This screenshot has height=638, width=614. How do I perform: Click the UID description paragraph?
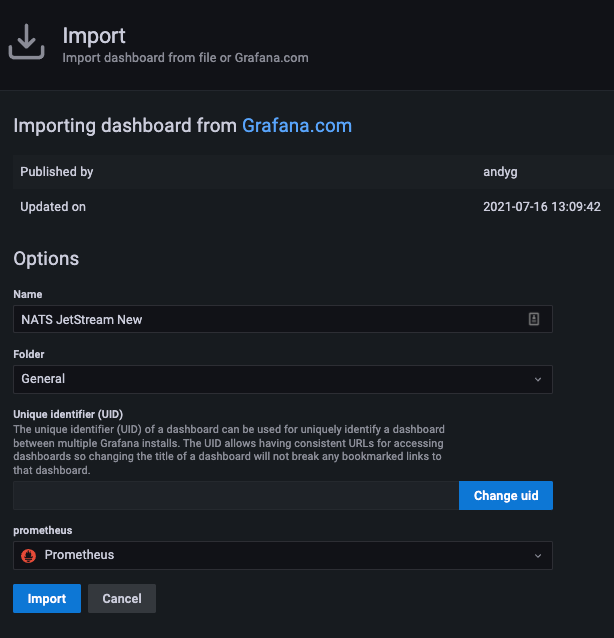click(x=229, y=450)
